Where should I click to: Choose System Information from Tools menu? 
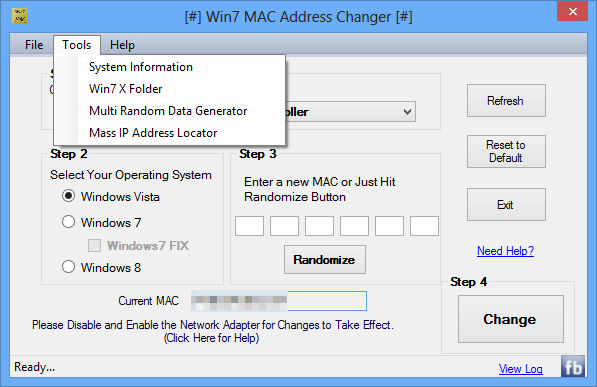click(x=170, y=67)
